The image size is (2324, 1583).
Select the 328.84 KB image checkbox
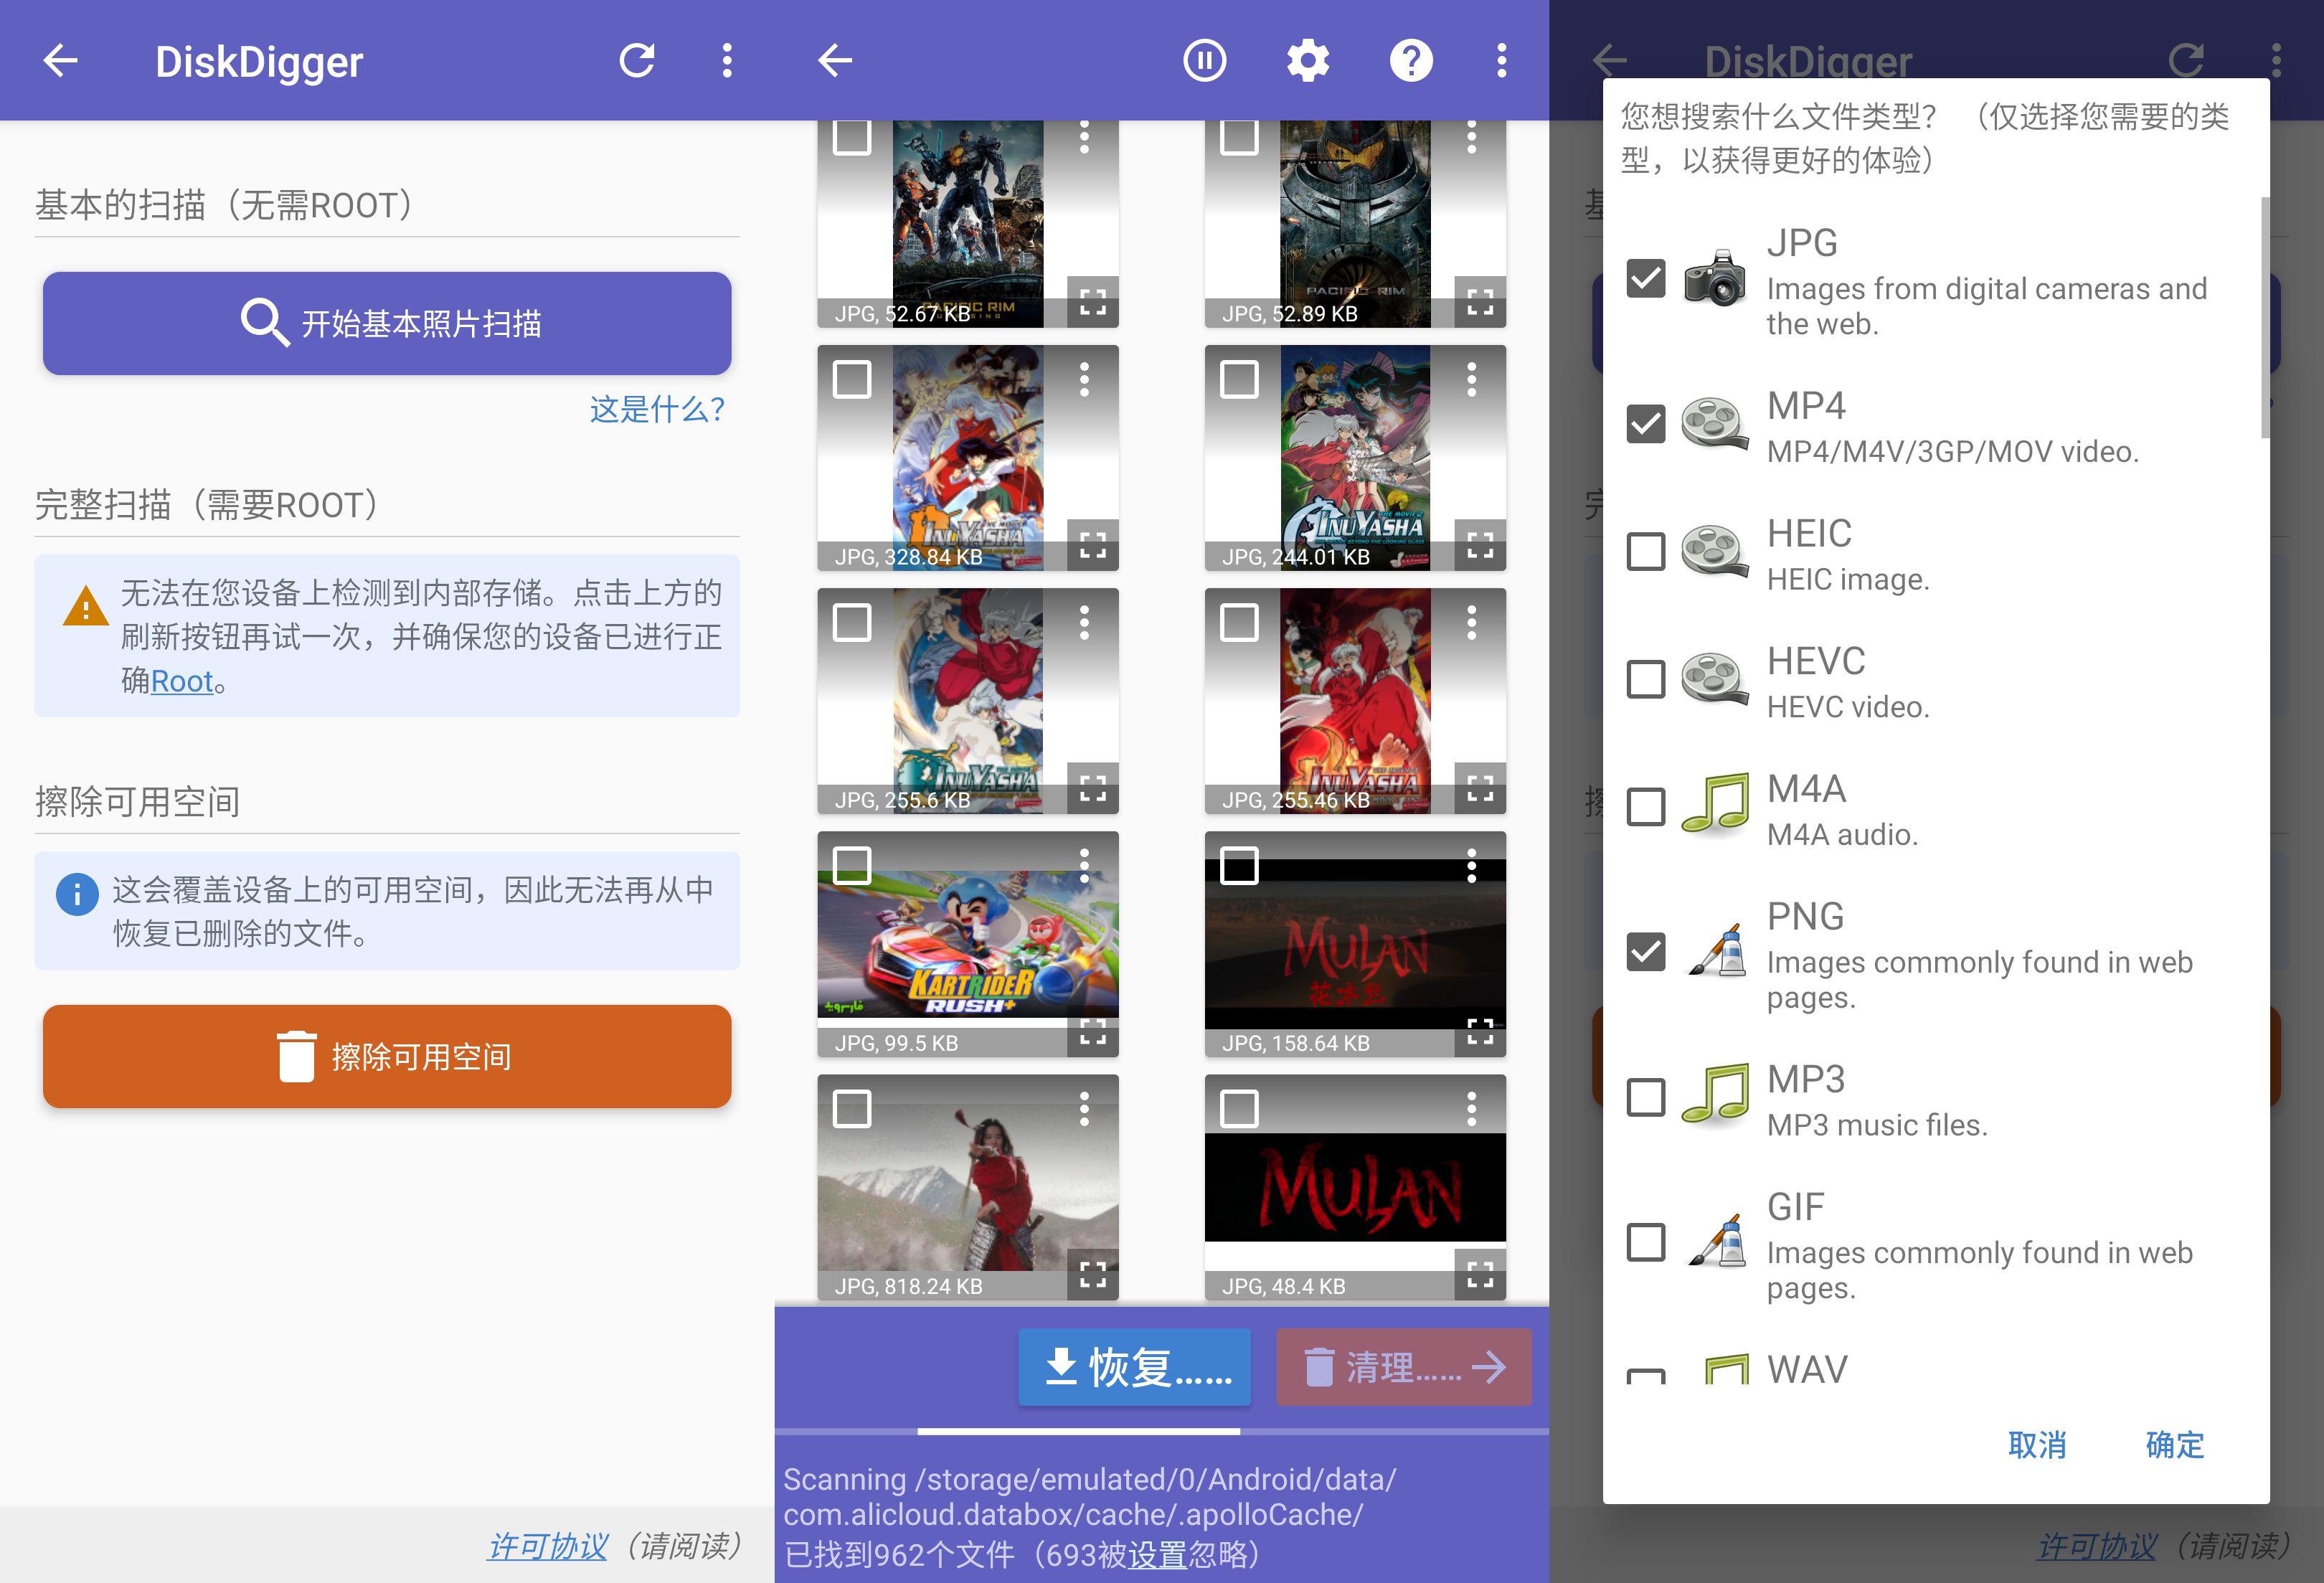click(x=852, y=380)
